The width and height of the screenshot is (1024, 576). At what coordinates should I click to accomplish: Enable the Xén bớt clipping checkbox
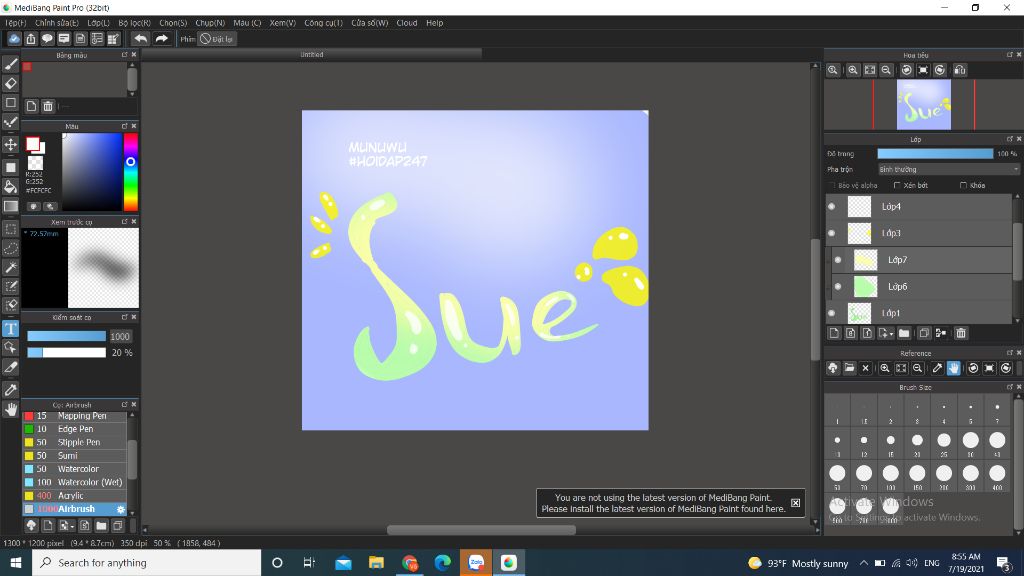(x=897, y=185)
